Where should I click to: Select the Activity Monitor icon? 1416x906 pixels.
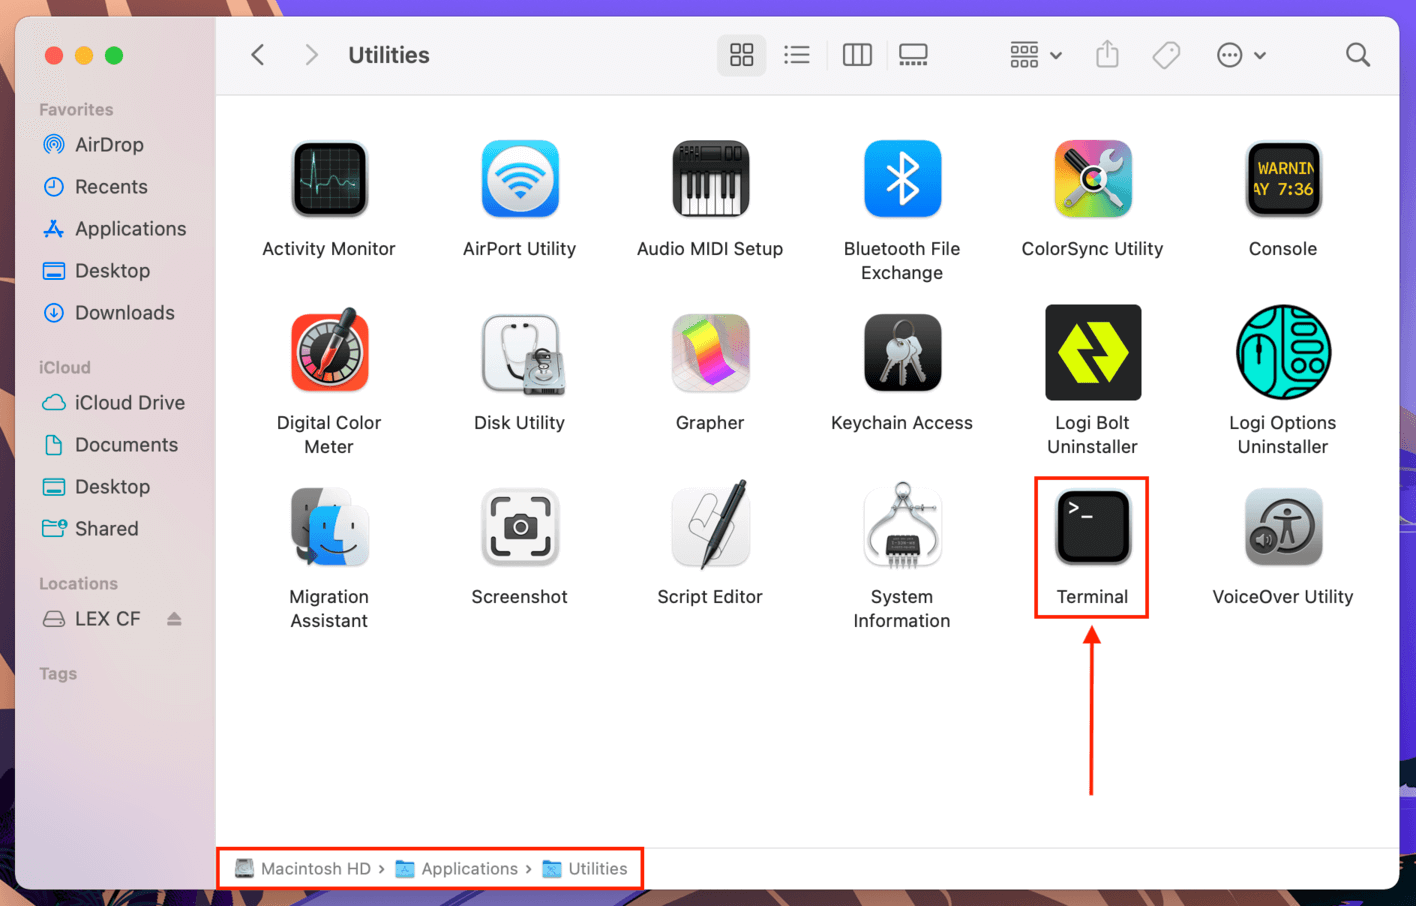coord(329,180)
